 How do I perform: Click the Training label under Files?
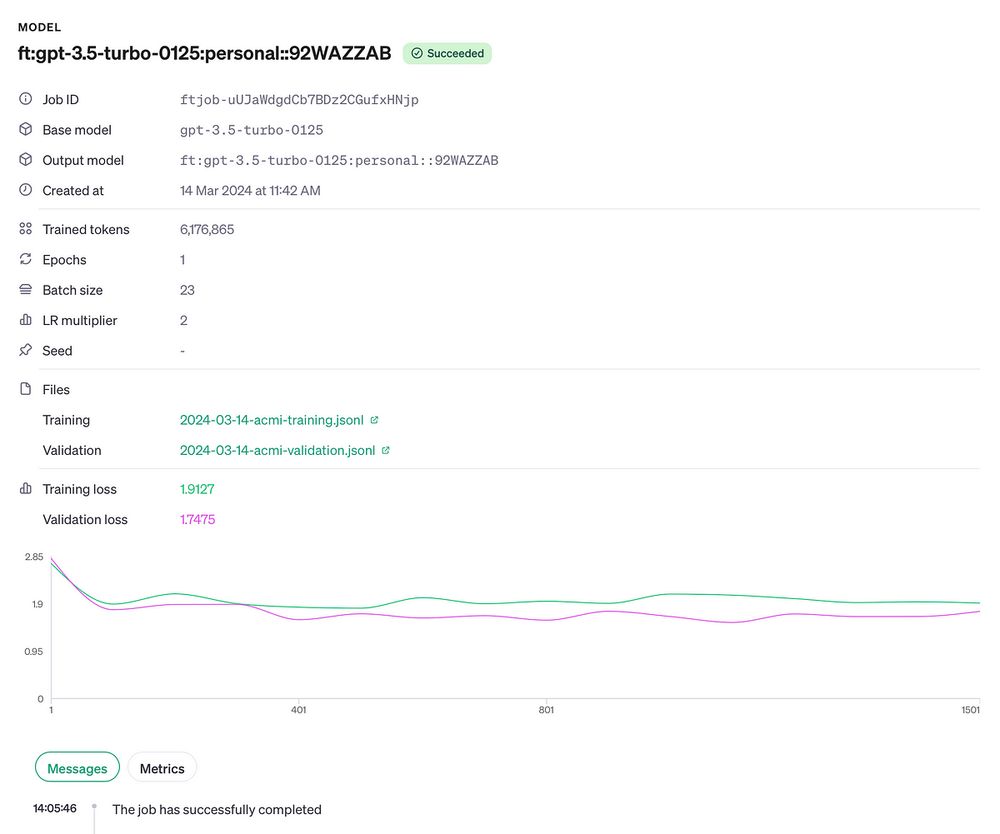66,420
